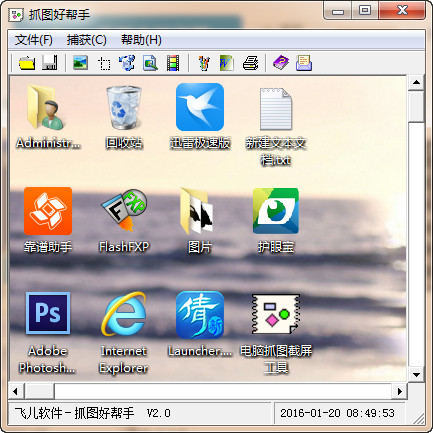Click the pencil cup paint icon
Screen dimensions: 433x433
point(204,63)
